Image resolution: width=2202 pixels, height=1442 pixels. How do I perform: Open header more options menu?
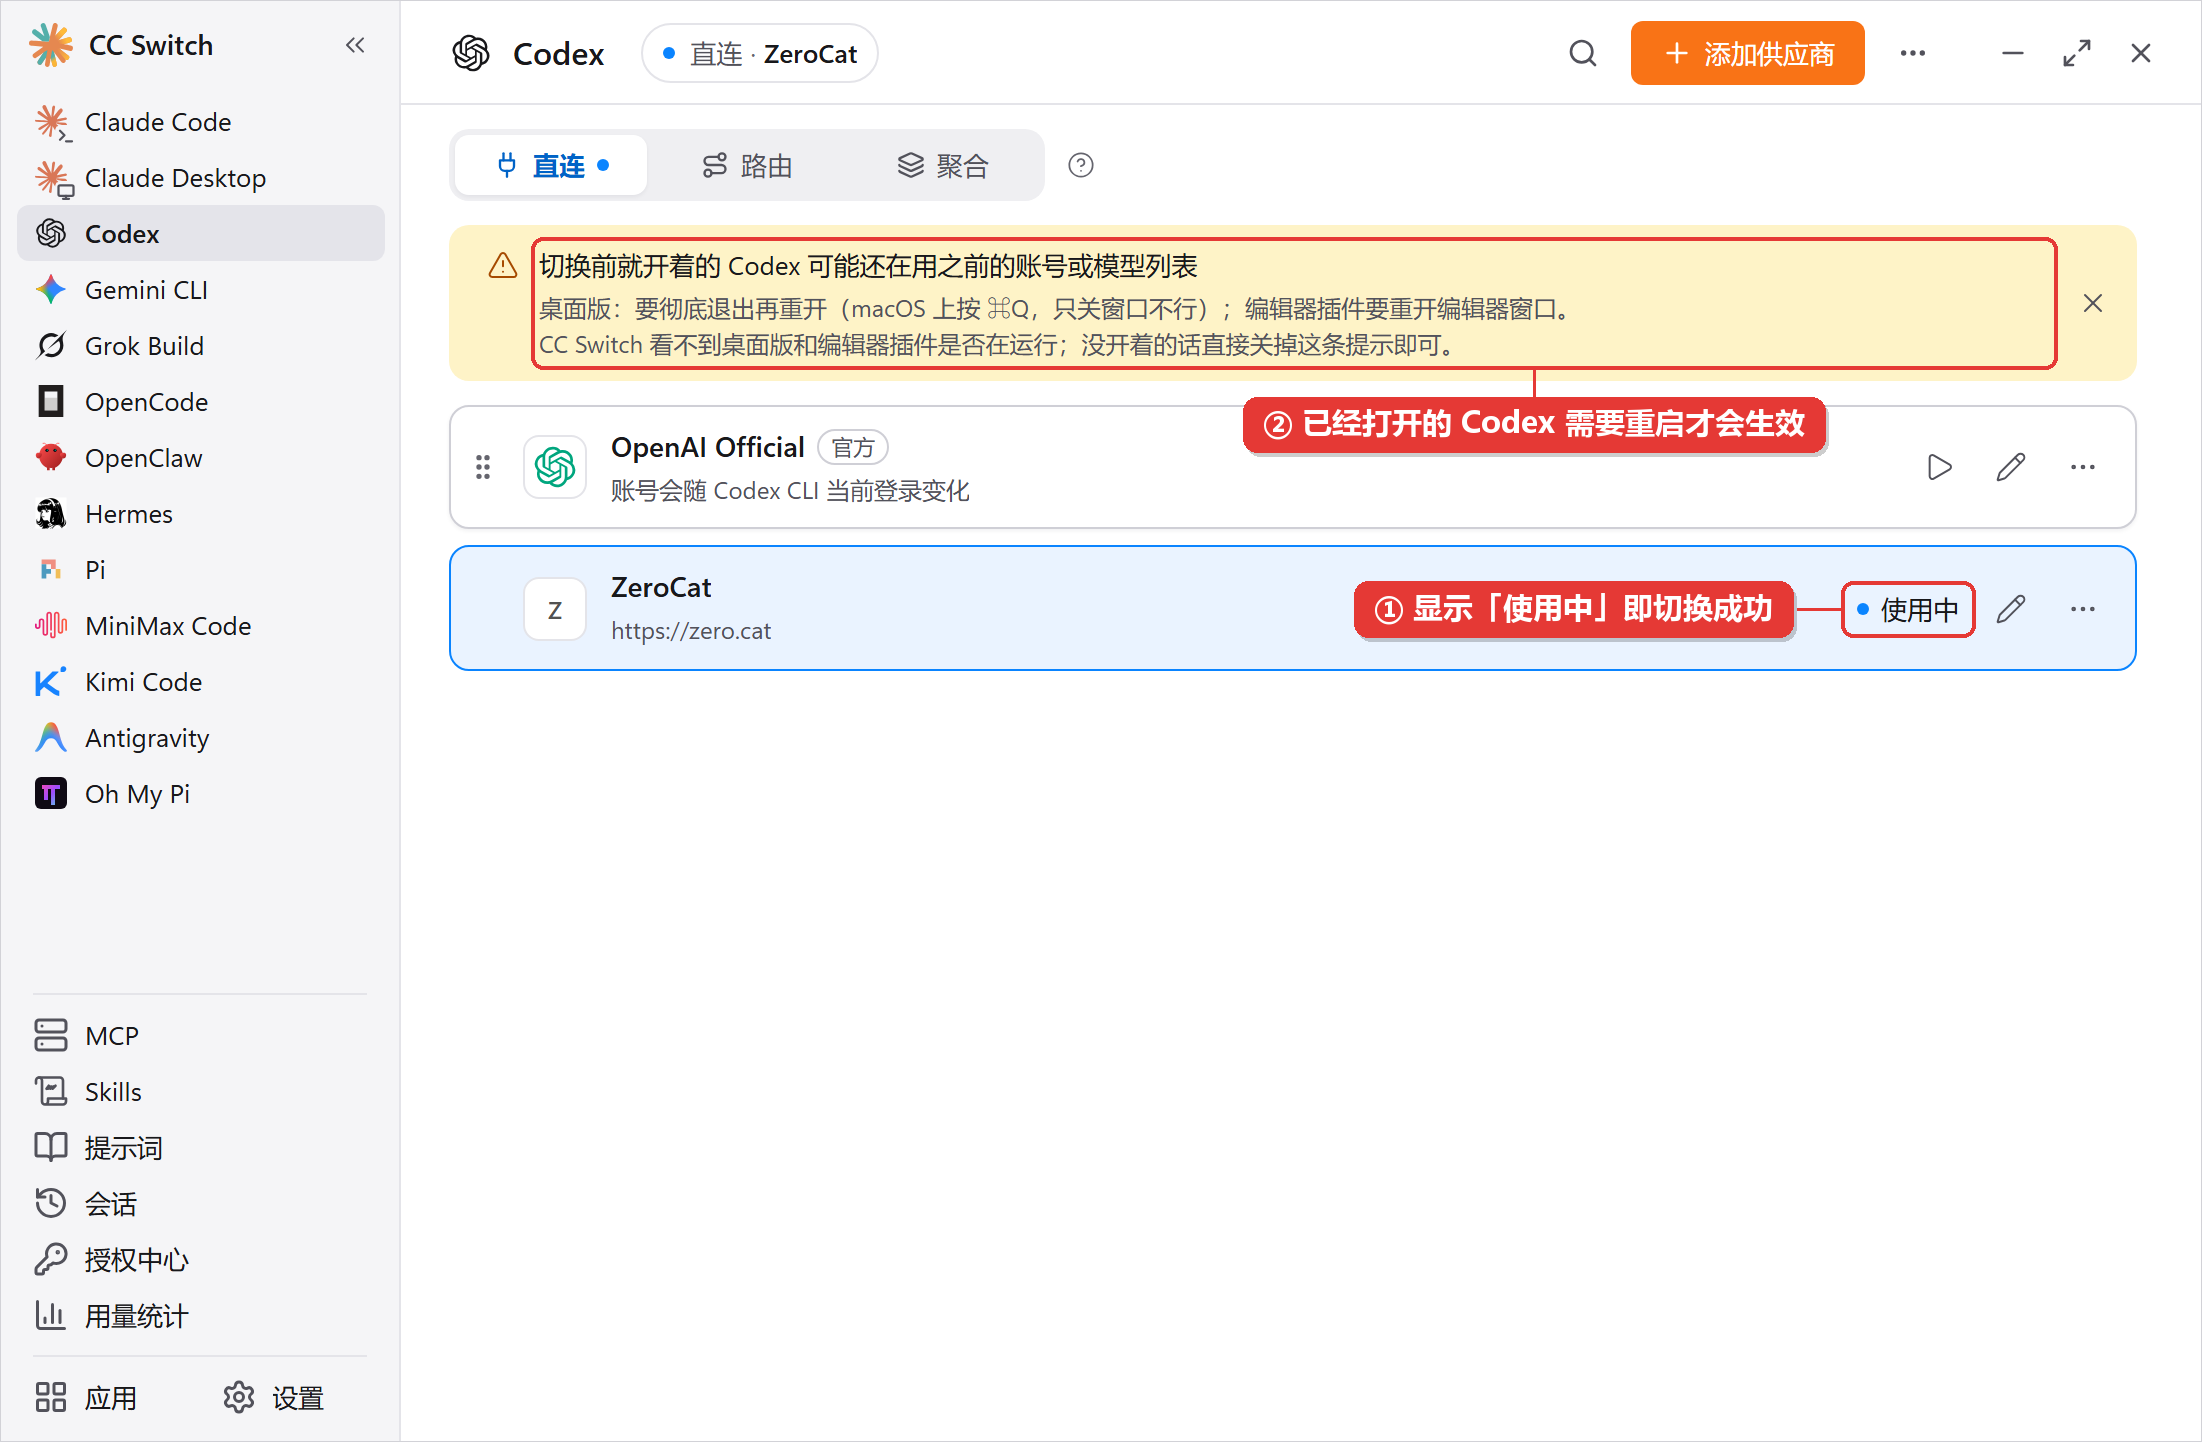(x=1913, y=53)
